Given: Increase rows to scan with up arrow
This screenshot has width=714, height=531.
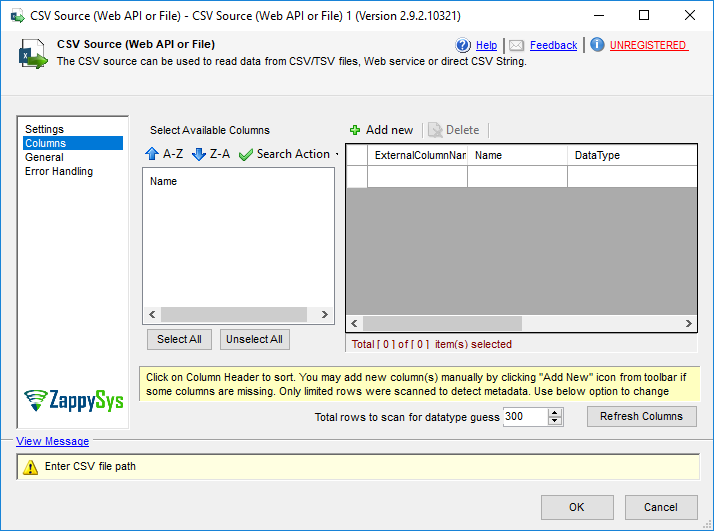Looking at the screenshot, I should pos(555,413).
